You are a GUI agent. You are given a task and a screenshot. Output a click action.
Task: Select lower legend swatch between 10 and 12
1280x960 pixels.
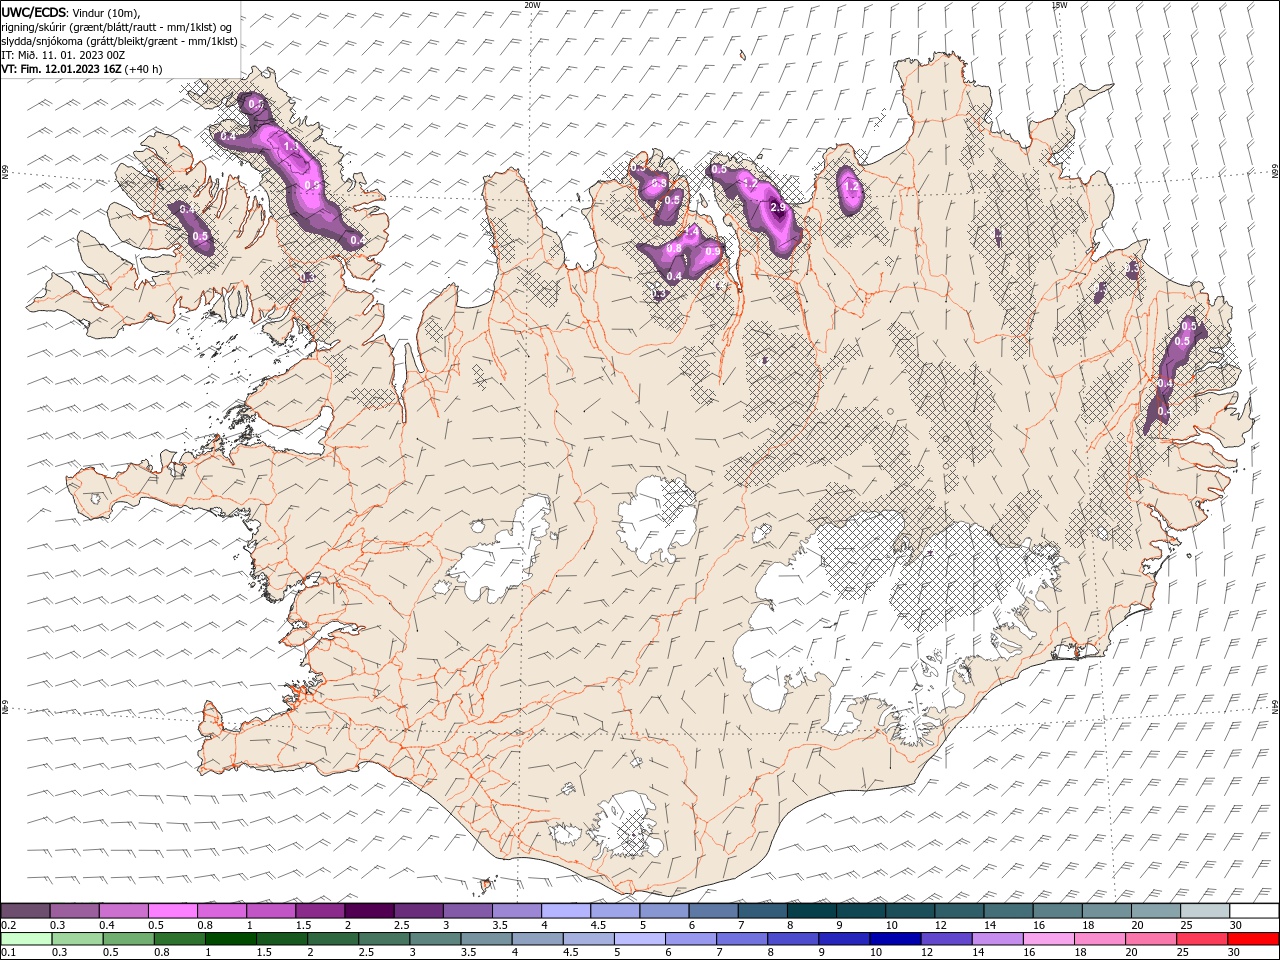click(x=896, y=939)
